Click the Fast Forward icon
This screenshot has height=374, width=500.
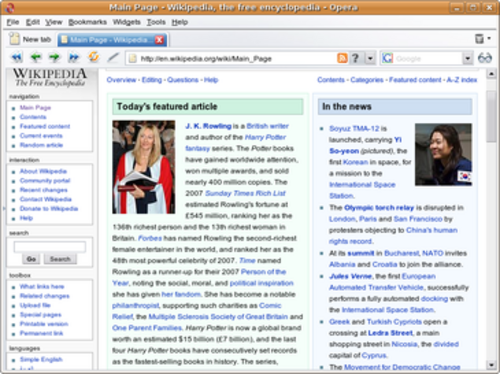pos(73,58)
